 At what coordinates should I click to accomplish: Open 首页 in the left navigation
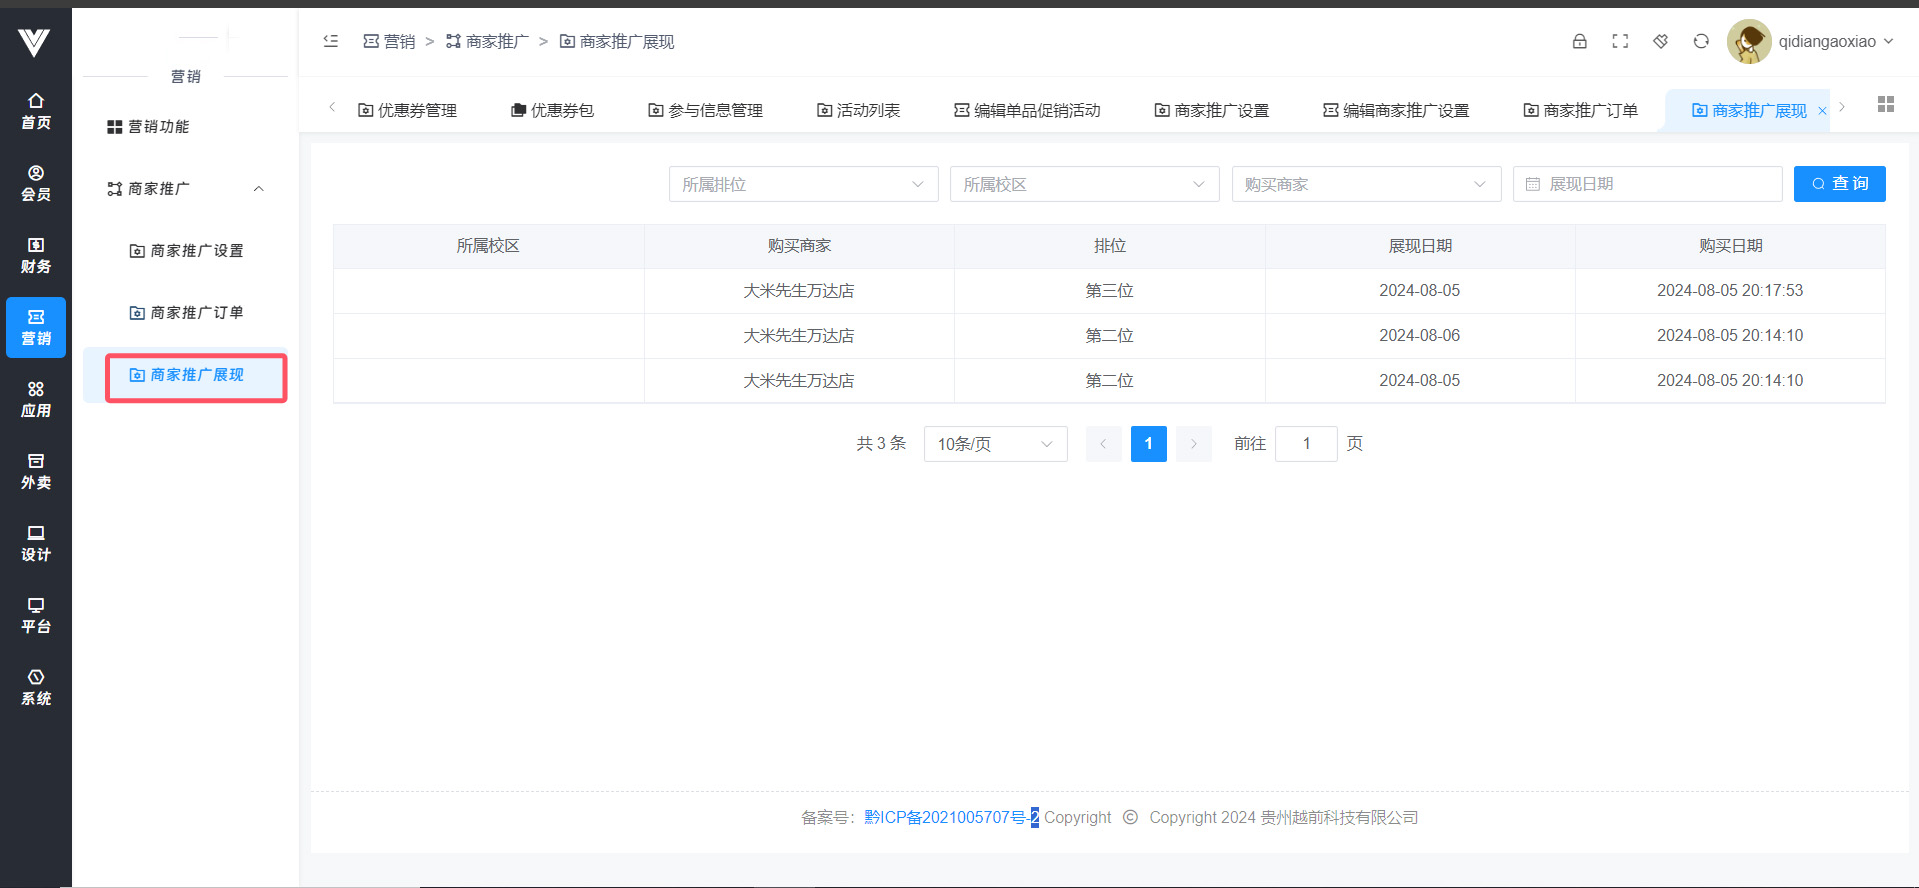click(36, 111)
